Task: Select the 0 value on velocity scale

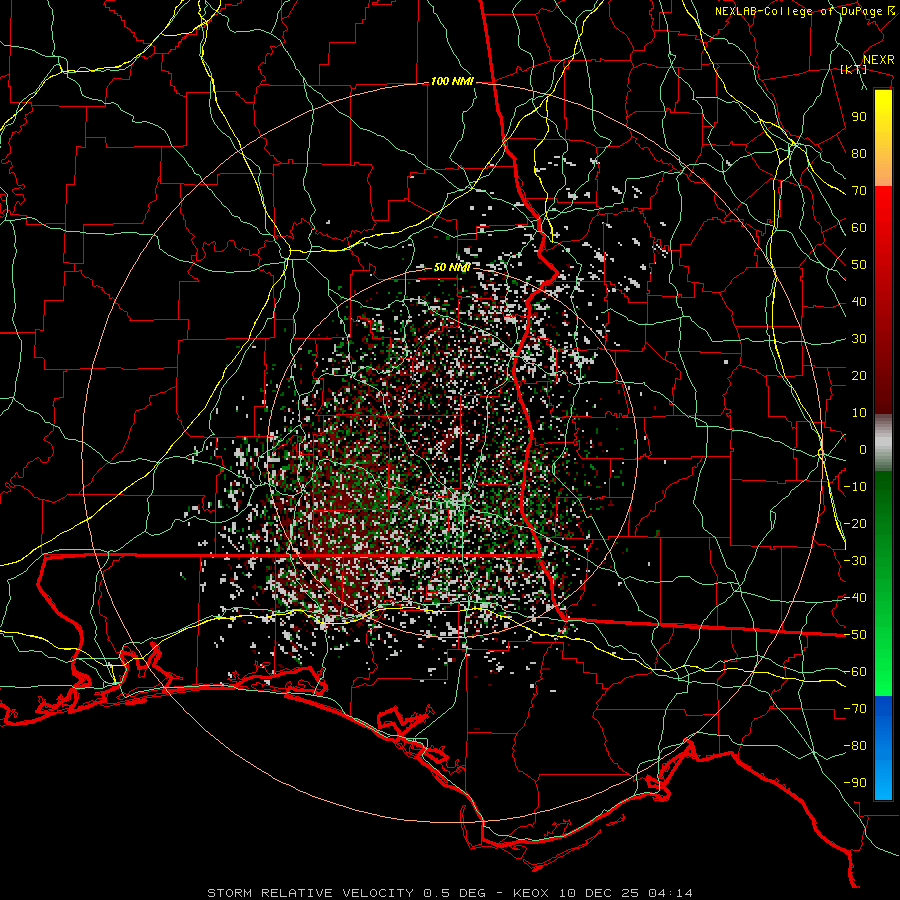Action: [x=863, y=450]
